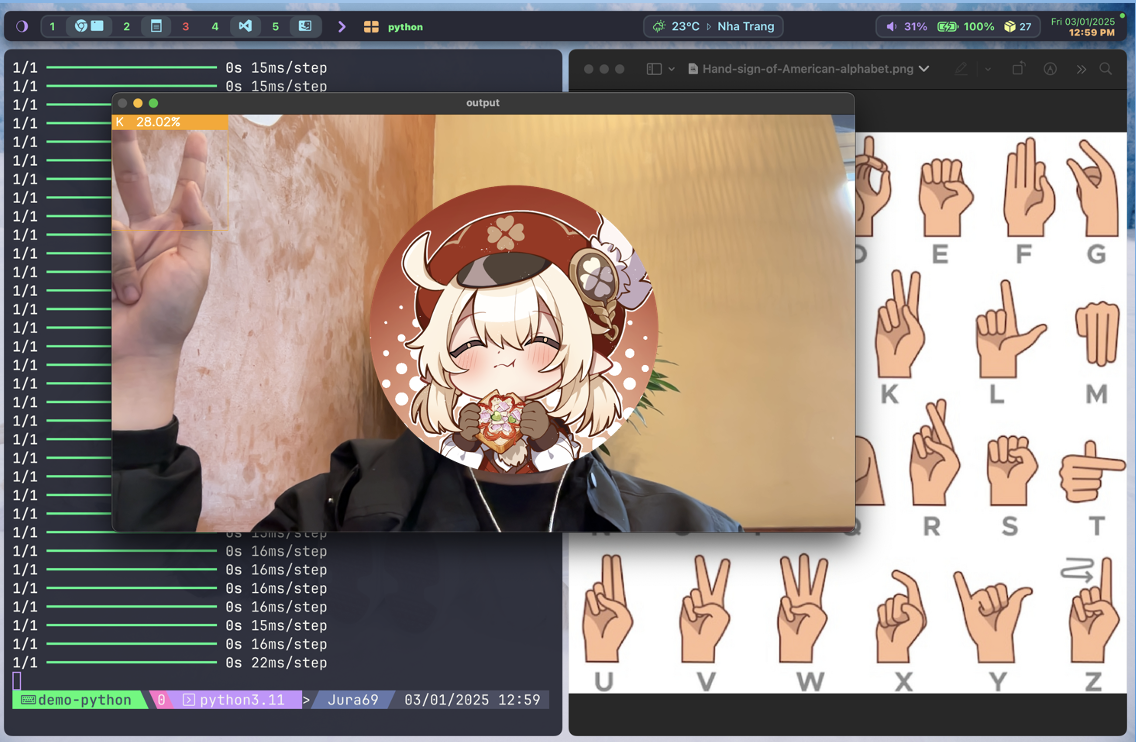Click the weather icon in top bar
Image resolution: width=1136 pixels, height=742 pixels.
click(x=659, y=26)
